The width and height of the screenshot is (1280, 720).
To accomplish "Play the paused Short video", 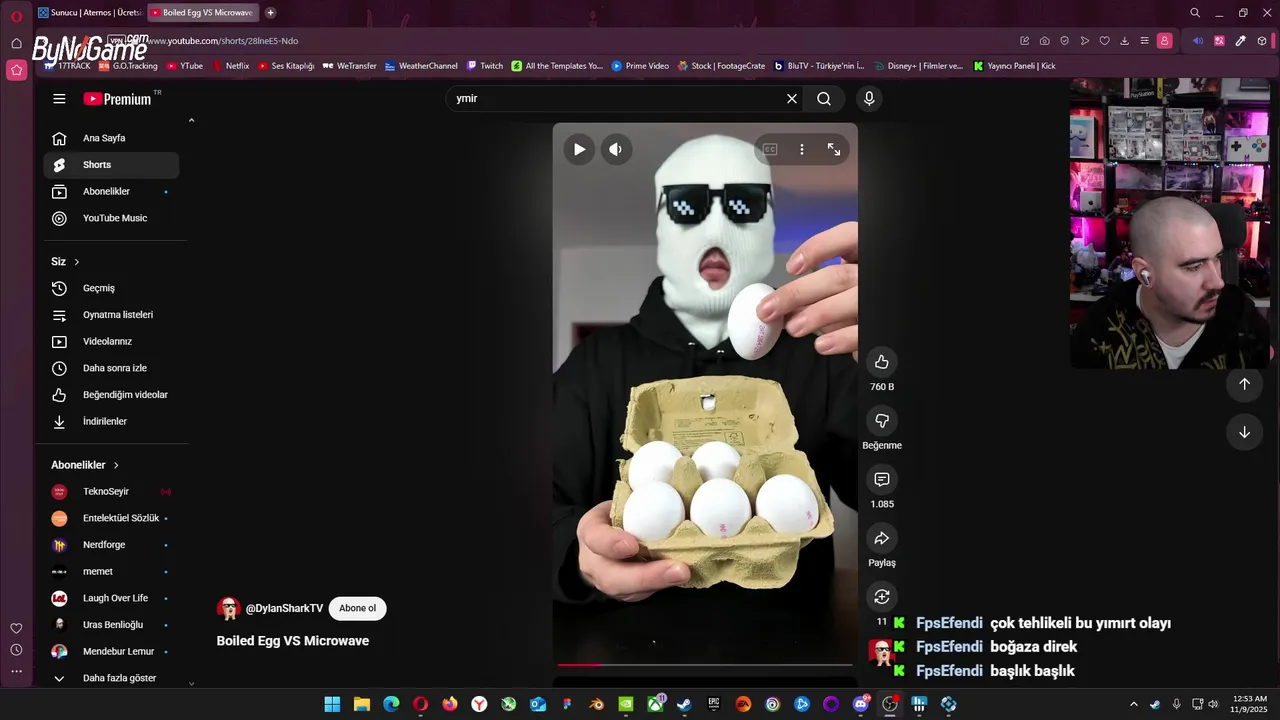I will point(579,149).
